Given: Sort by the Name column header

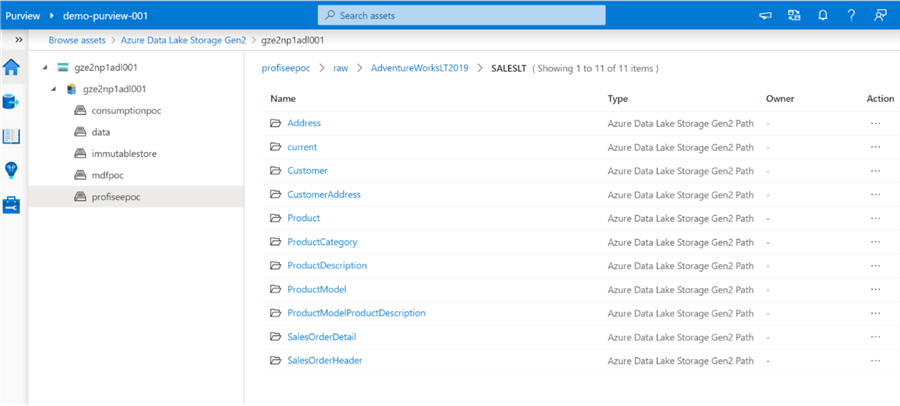Looking at the screenshot, I should click(283, 98).
